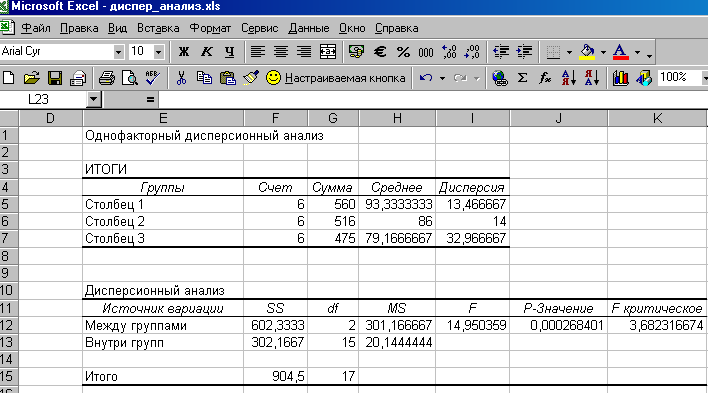Image resolution: width=708 pixels, height=393 pixels.
Task: Apply yellow fill color
Action: coord(587,52)
